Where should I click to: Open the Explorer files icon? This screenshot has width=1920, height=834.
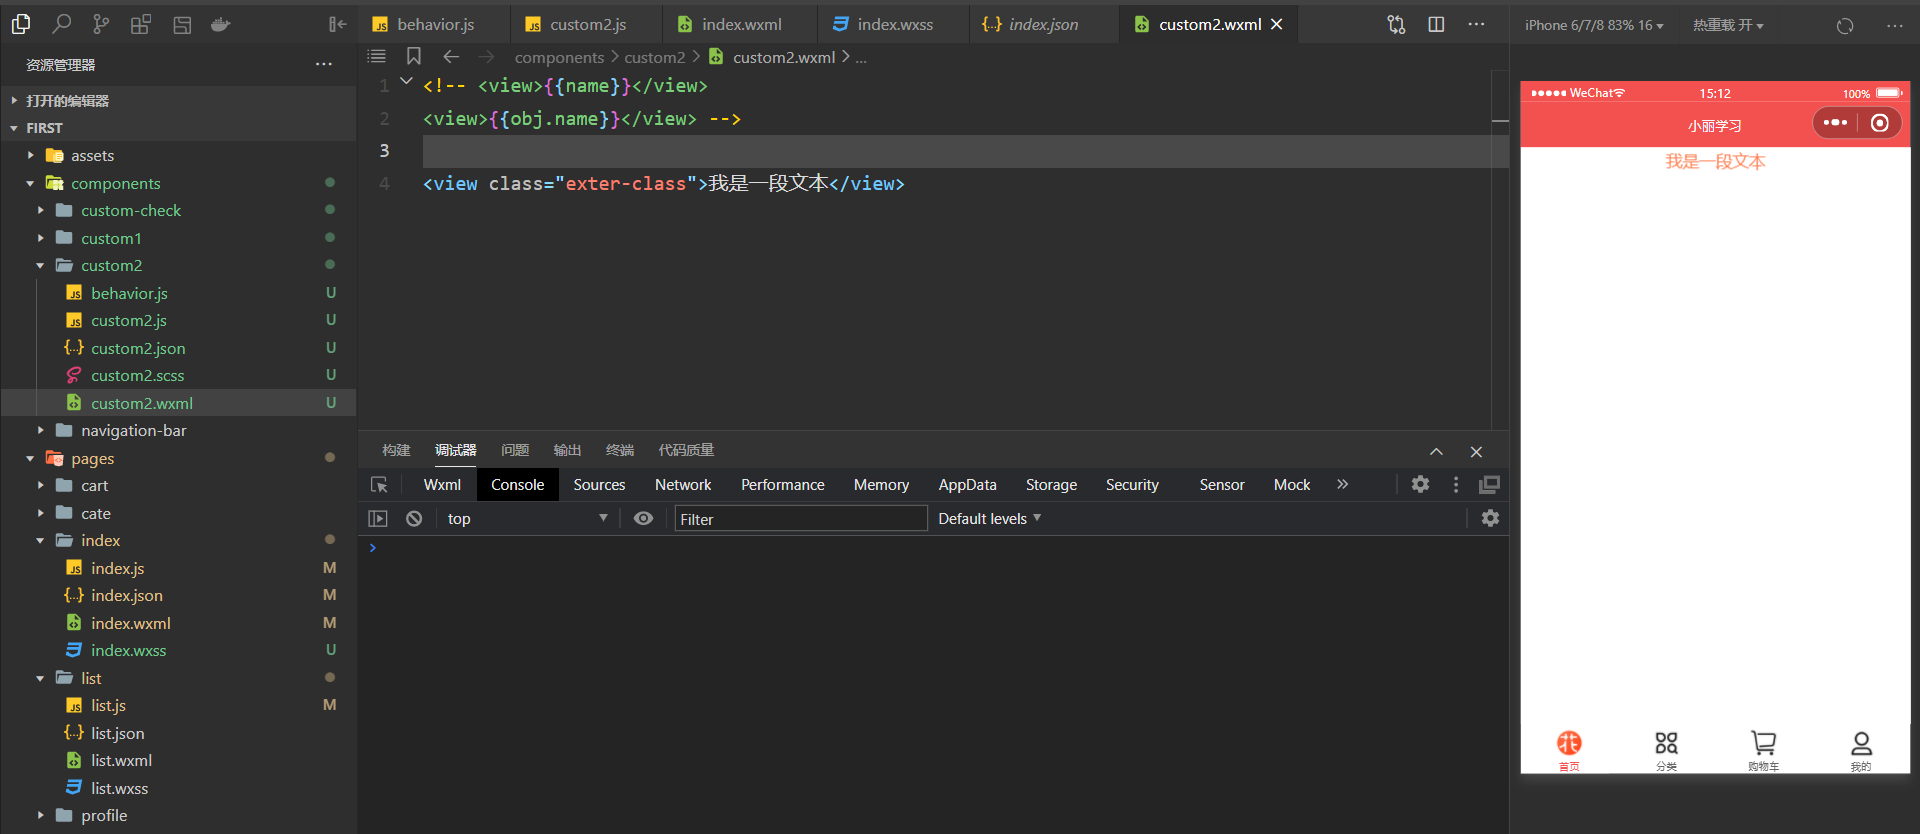[x=21, y=24]
